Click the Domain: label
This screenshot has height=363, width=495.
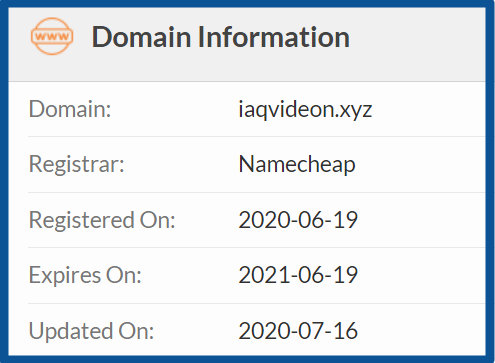tap(70, 109)
